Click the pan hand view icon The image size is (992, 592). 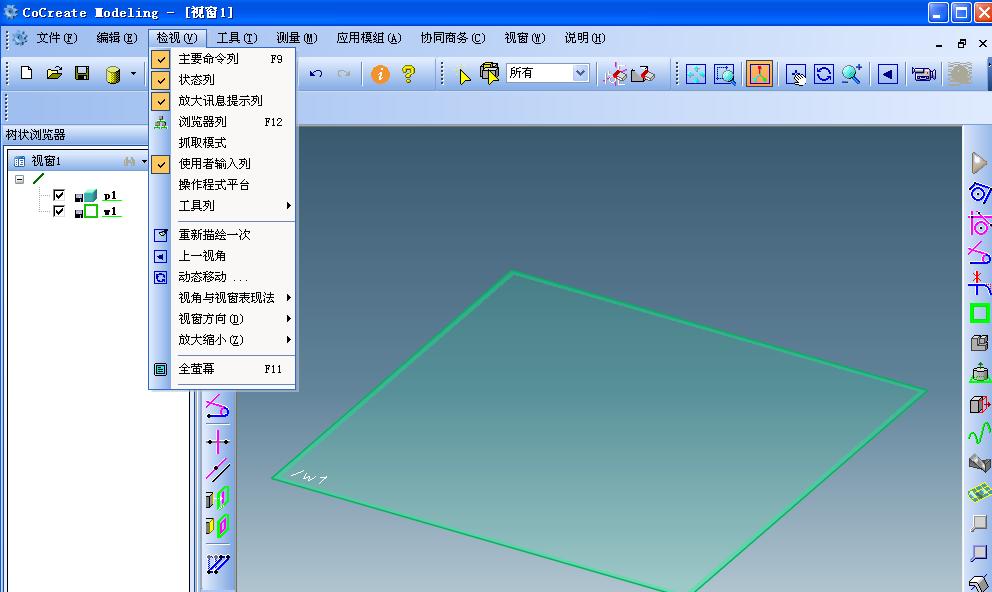click(x=796, y=75)
